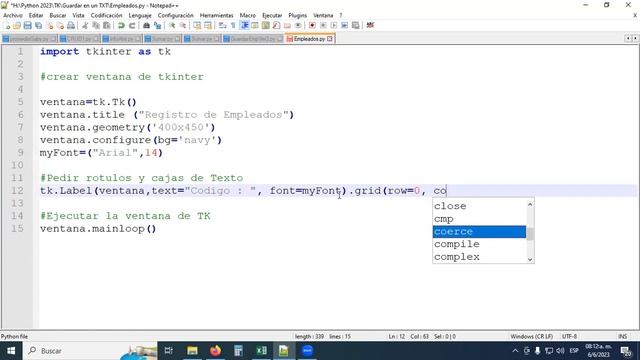The width and height of the screenshot is (640, 360).
Task: Click line 15 'ventana.mainloop()' in the editor
Action: 98,229
